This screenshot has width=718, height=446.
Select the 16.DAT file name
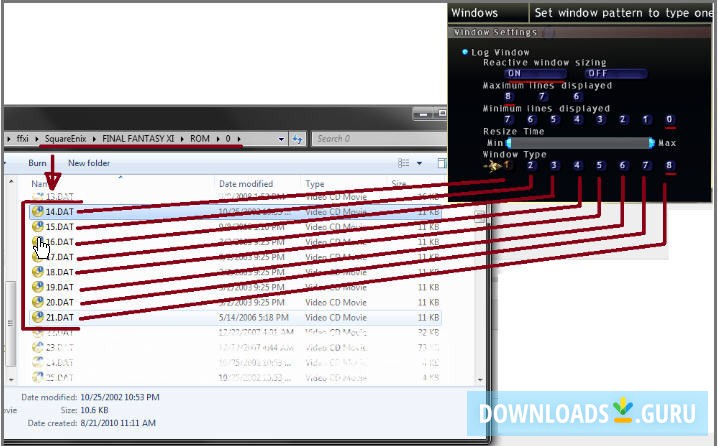click(x=60, y=242)
